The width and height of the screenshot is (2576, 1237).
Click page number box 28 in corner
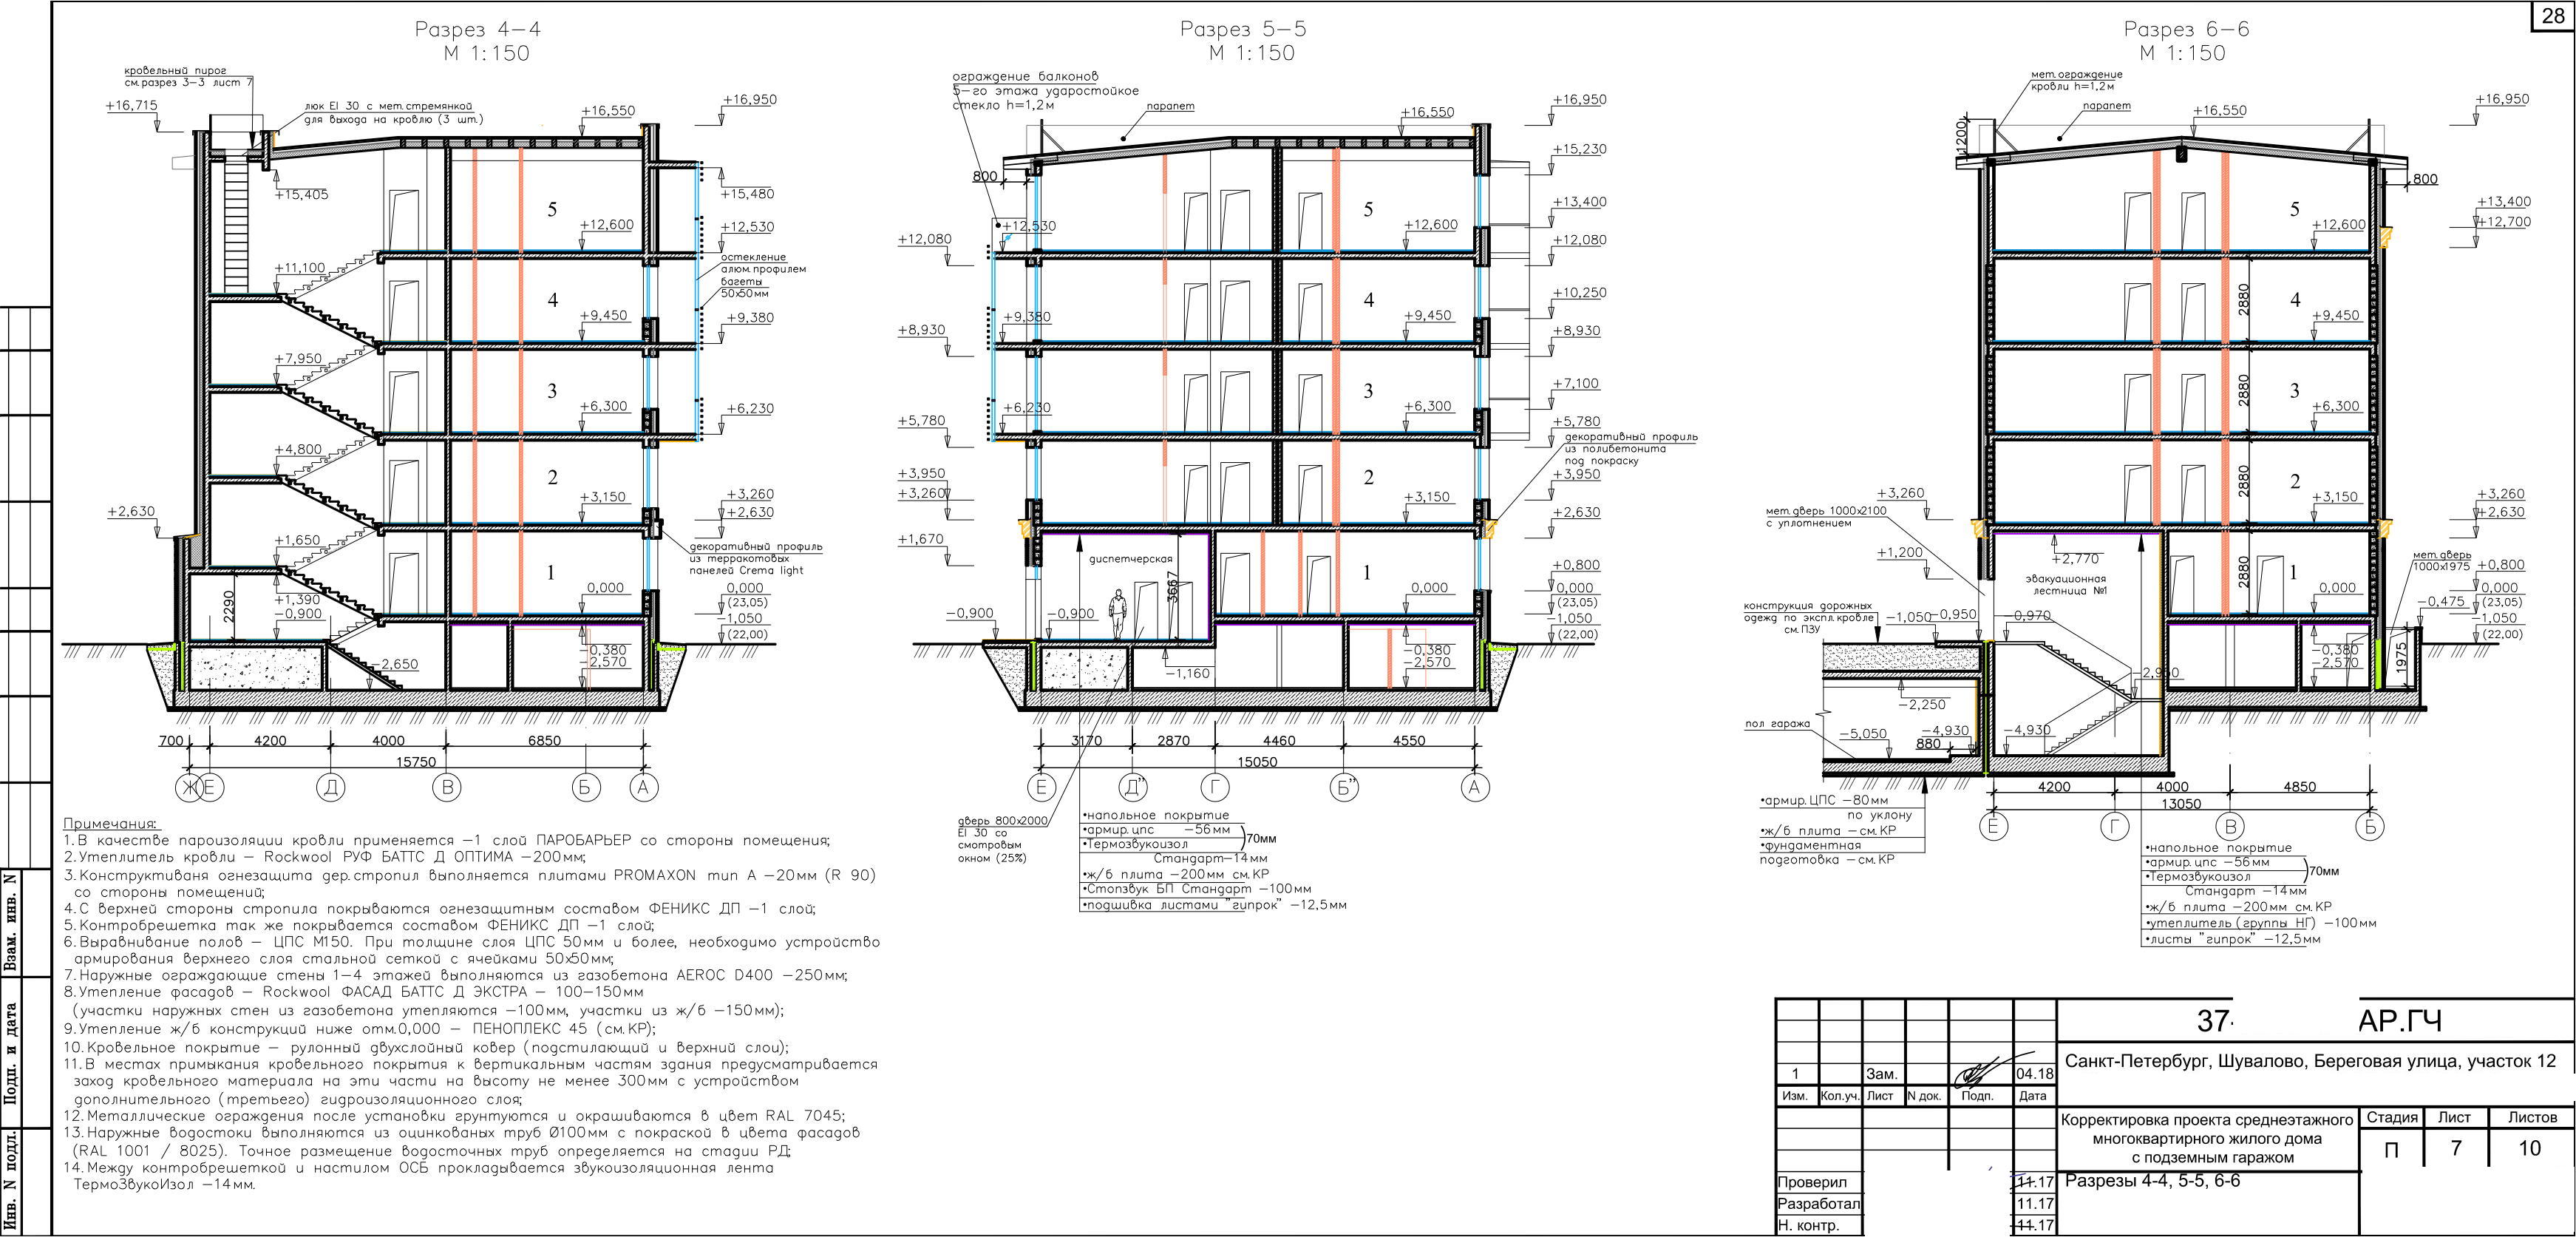(x=2554, y=17)
